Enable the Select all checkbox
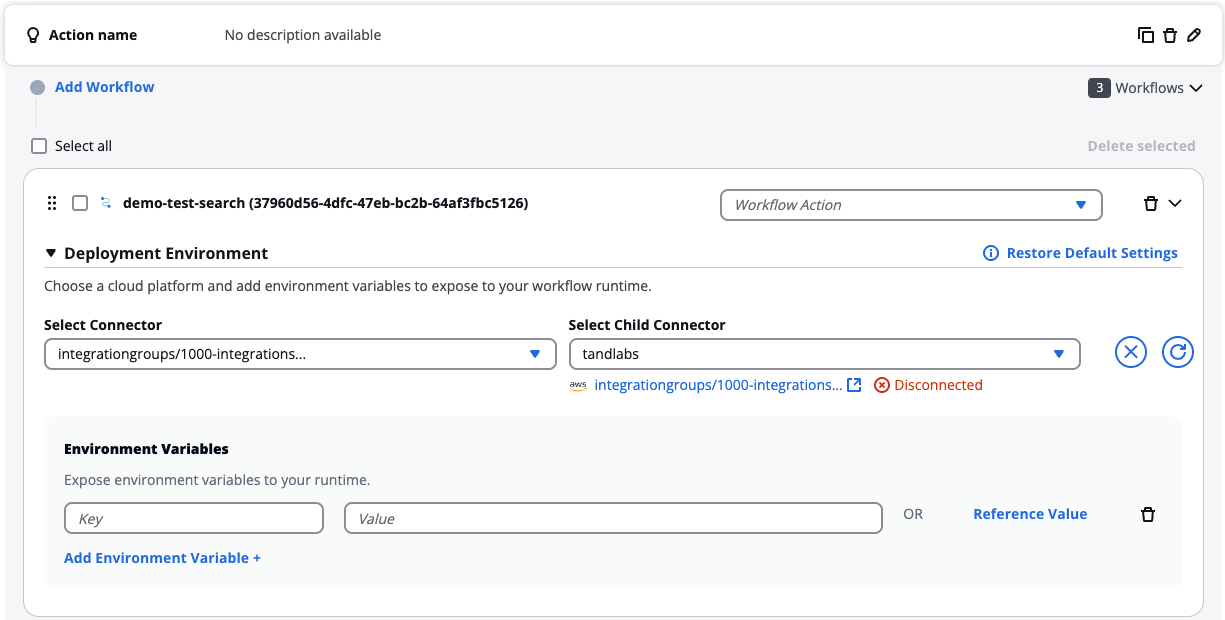The width and height of the screenshot is (1225, 620). (x=38, y=145)
